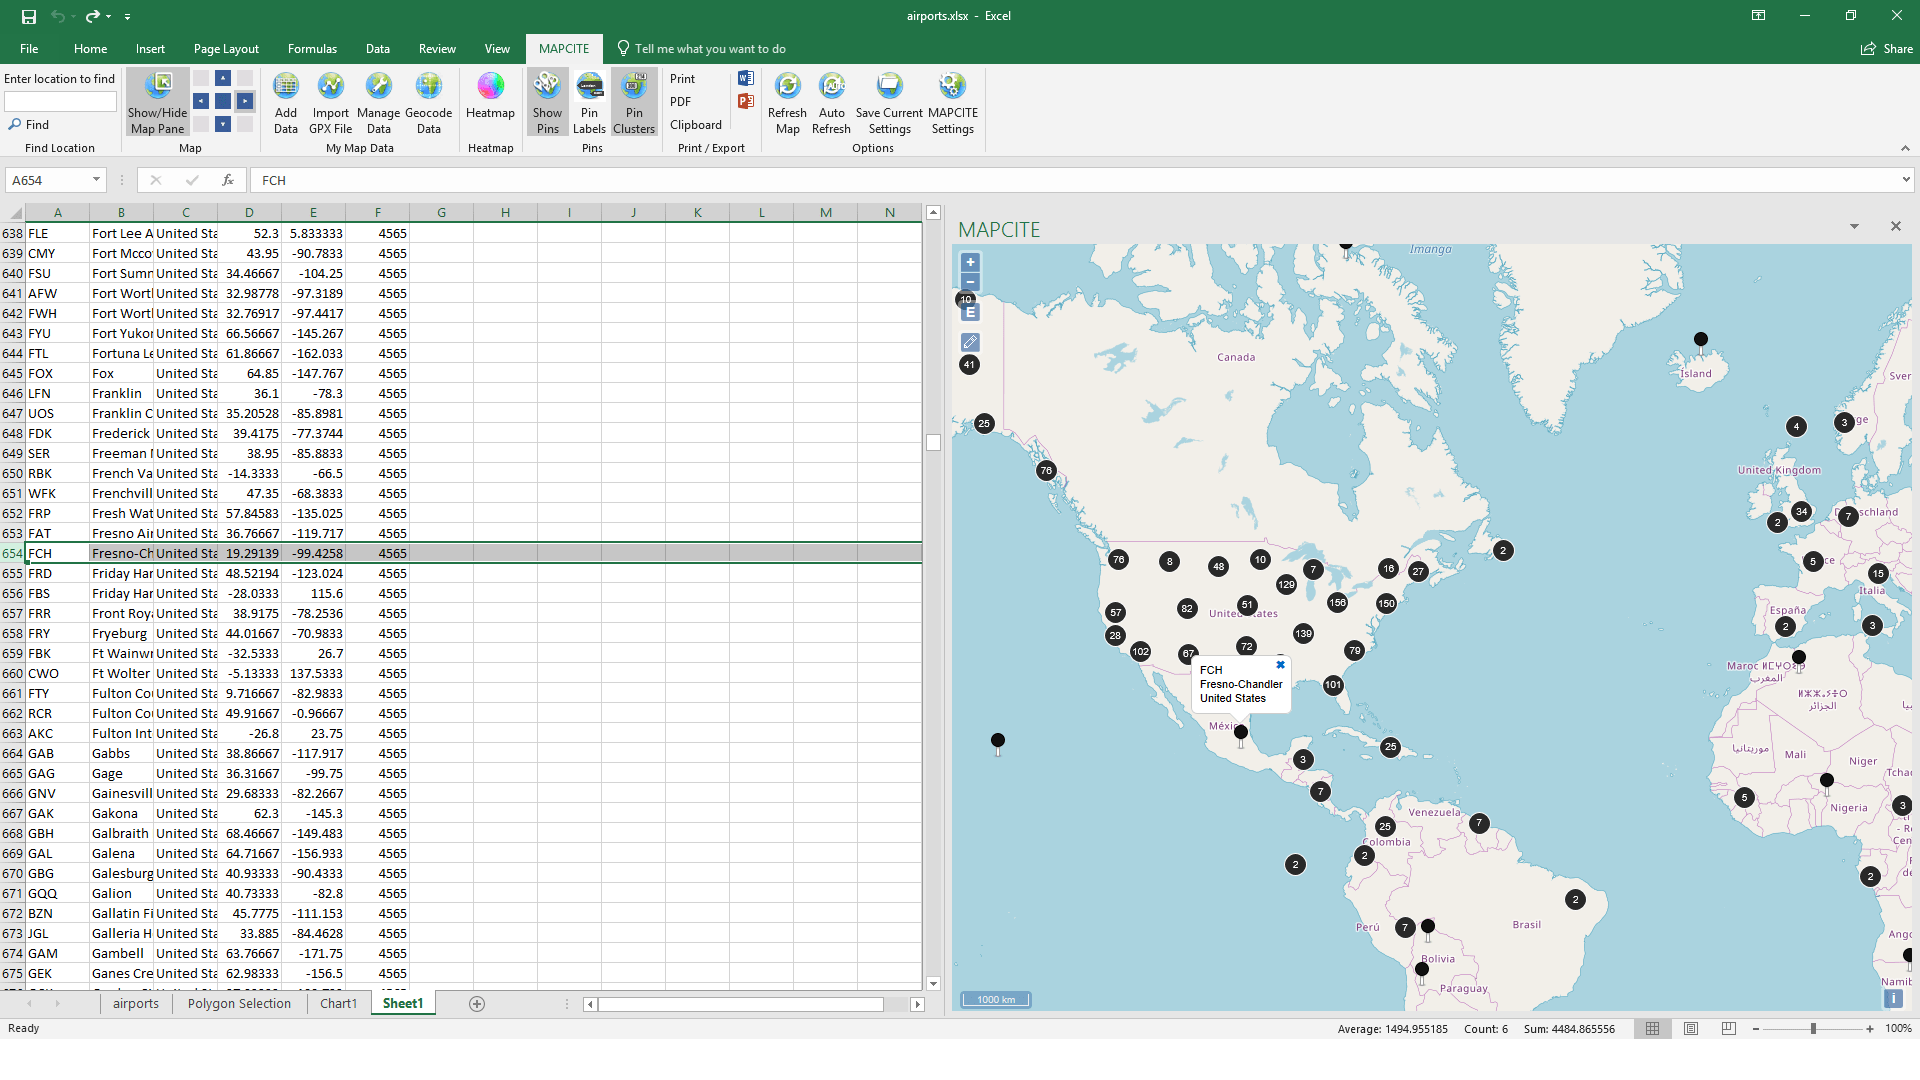
Task: Open Ribbon Display Options
Action: coord(1758,16)
